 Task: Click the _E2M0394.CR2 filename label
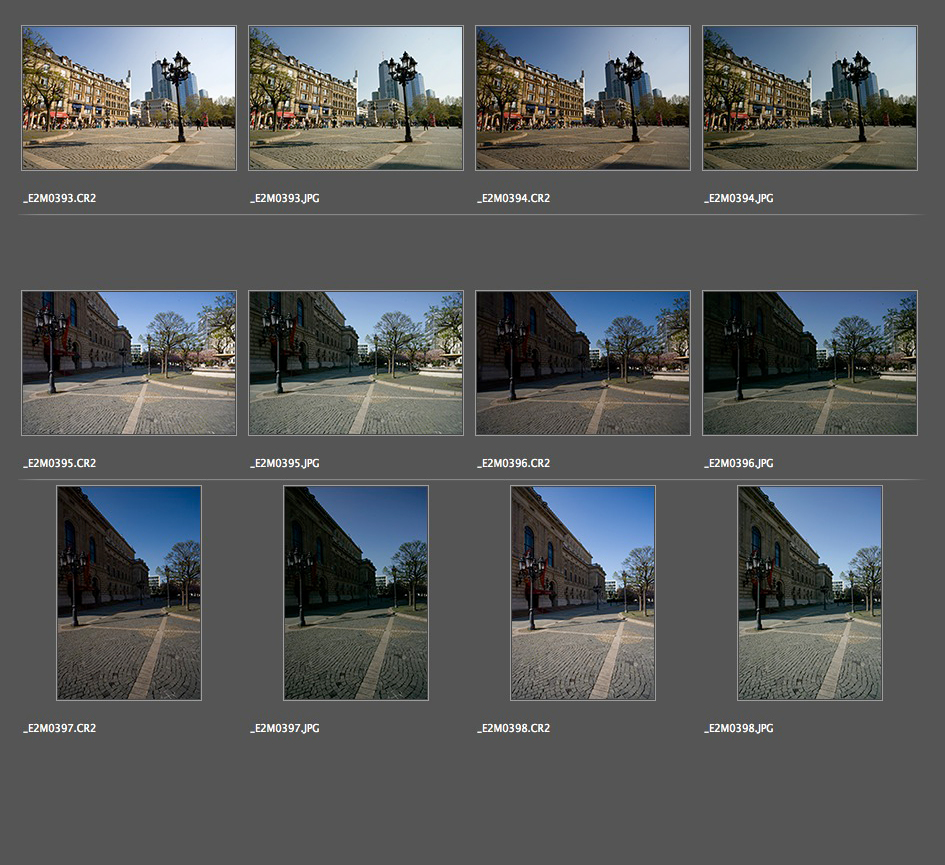point(514,199)
